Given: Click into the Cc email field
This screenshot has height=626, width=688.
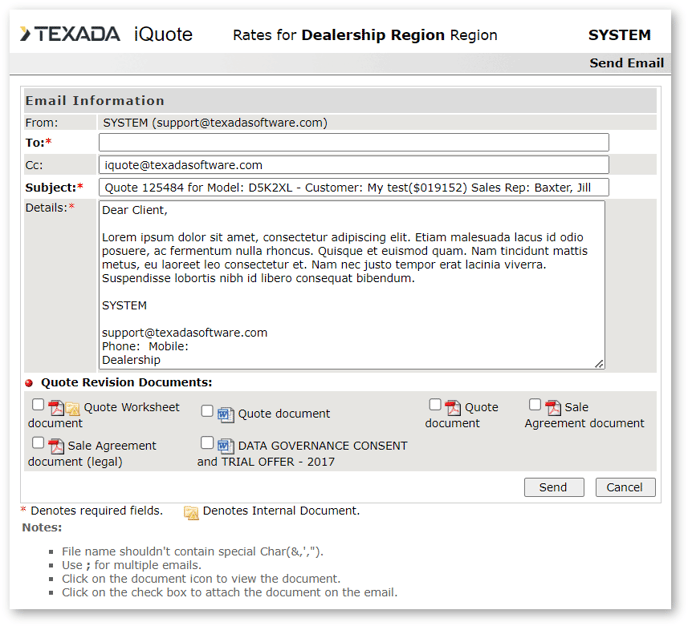Looking at the screenshot, I should click(353, 165).
